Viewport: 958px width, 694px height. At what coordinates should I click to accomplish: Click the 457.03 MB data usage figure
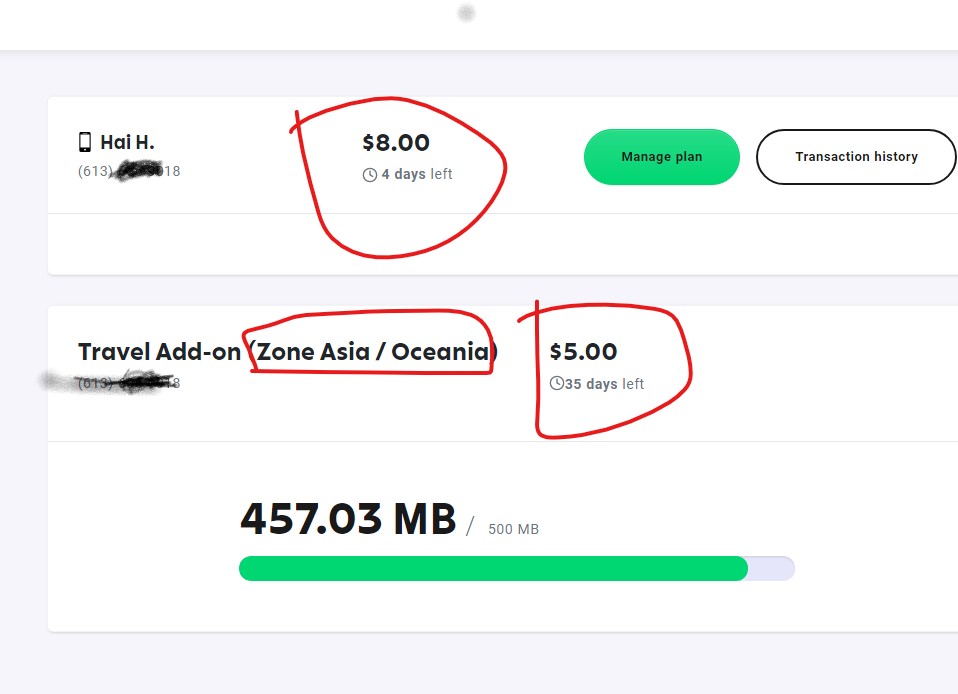pos(348,519)
